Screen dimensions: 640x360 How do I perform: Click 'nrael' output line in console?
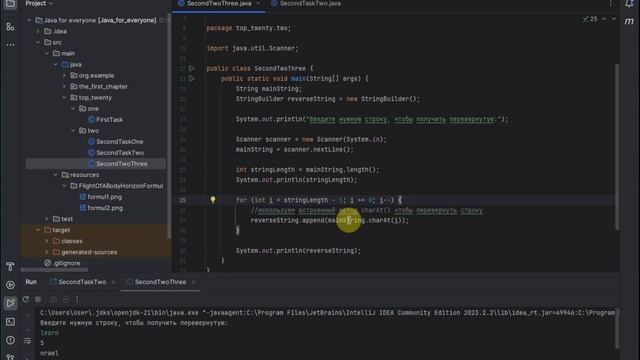click(49, 353)
